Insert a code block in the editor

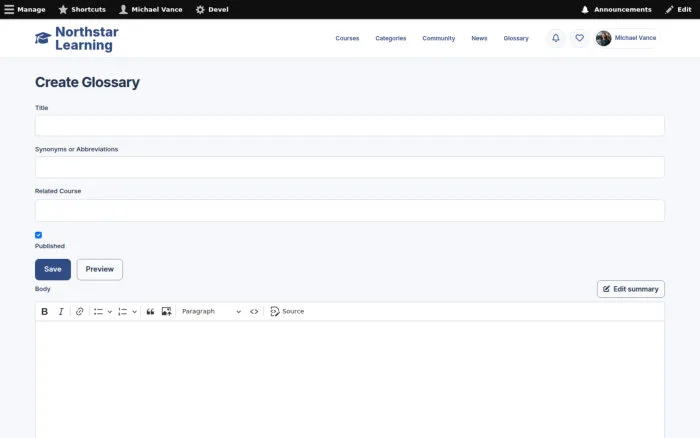point(254,312)
